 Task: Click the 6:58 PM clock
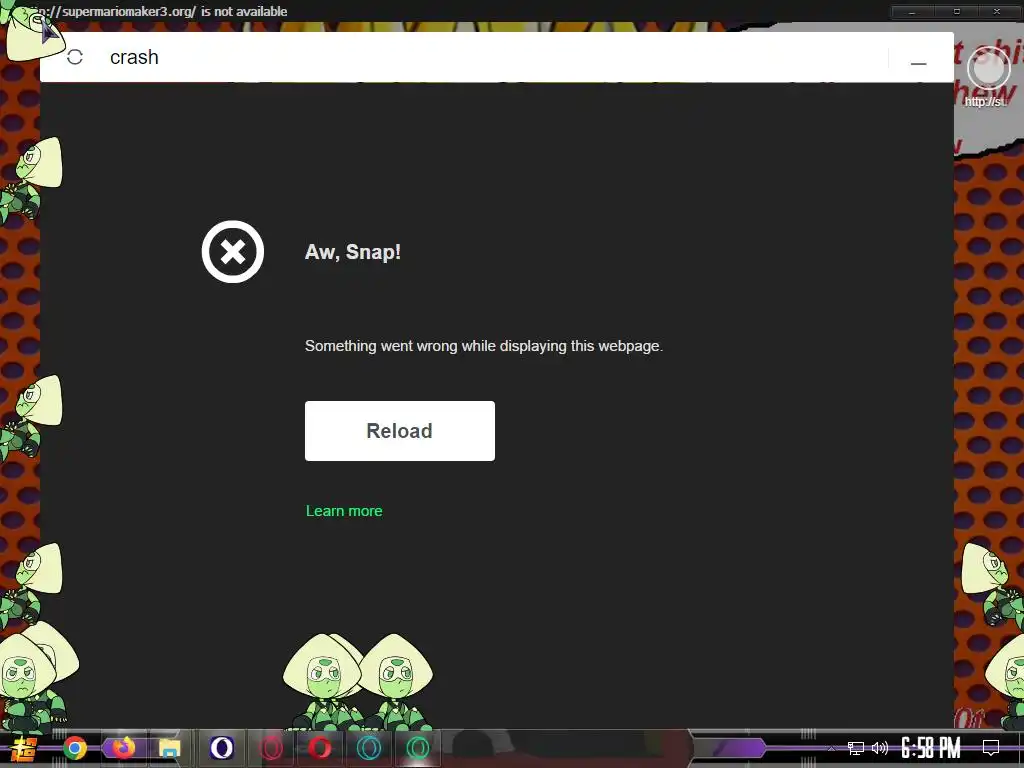point(931,748)
